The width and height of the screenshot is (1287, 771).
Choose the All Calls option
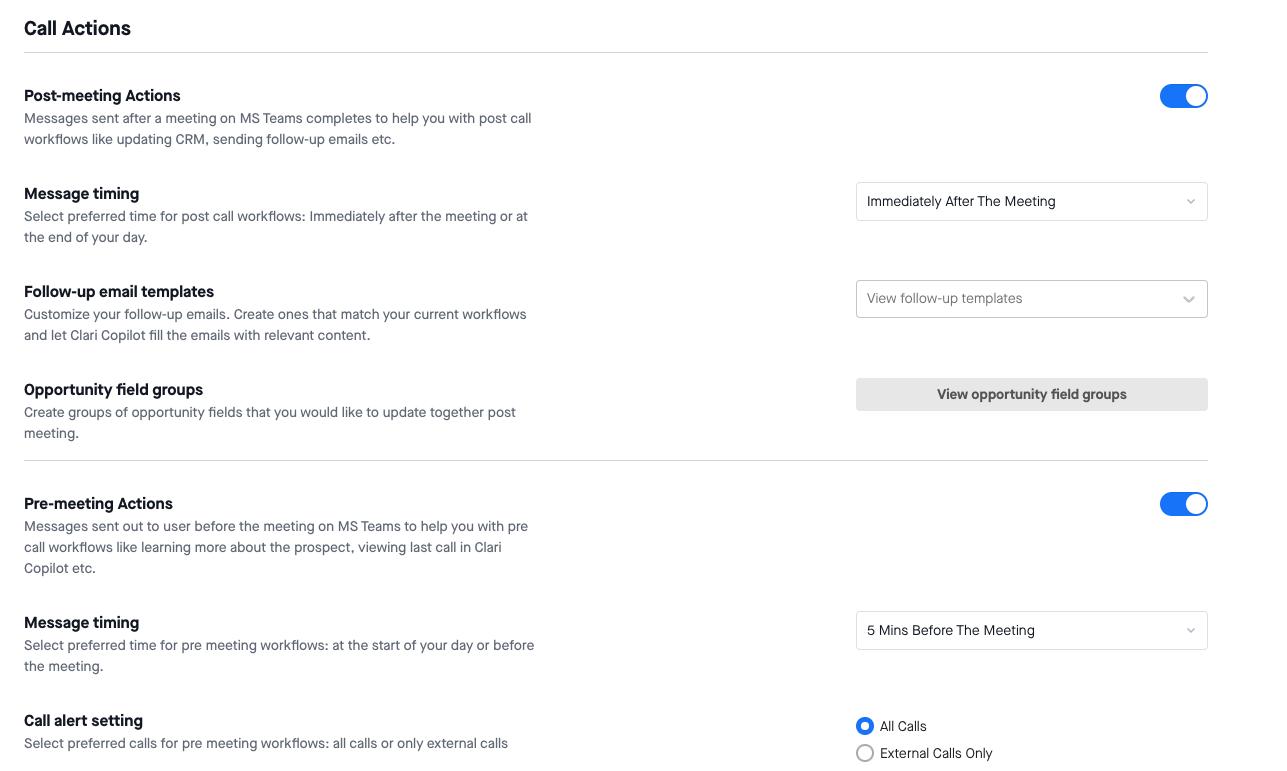click(x=864, y=726)
